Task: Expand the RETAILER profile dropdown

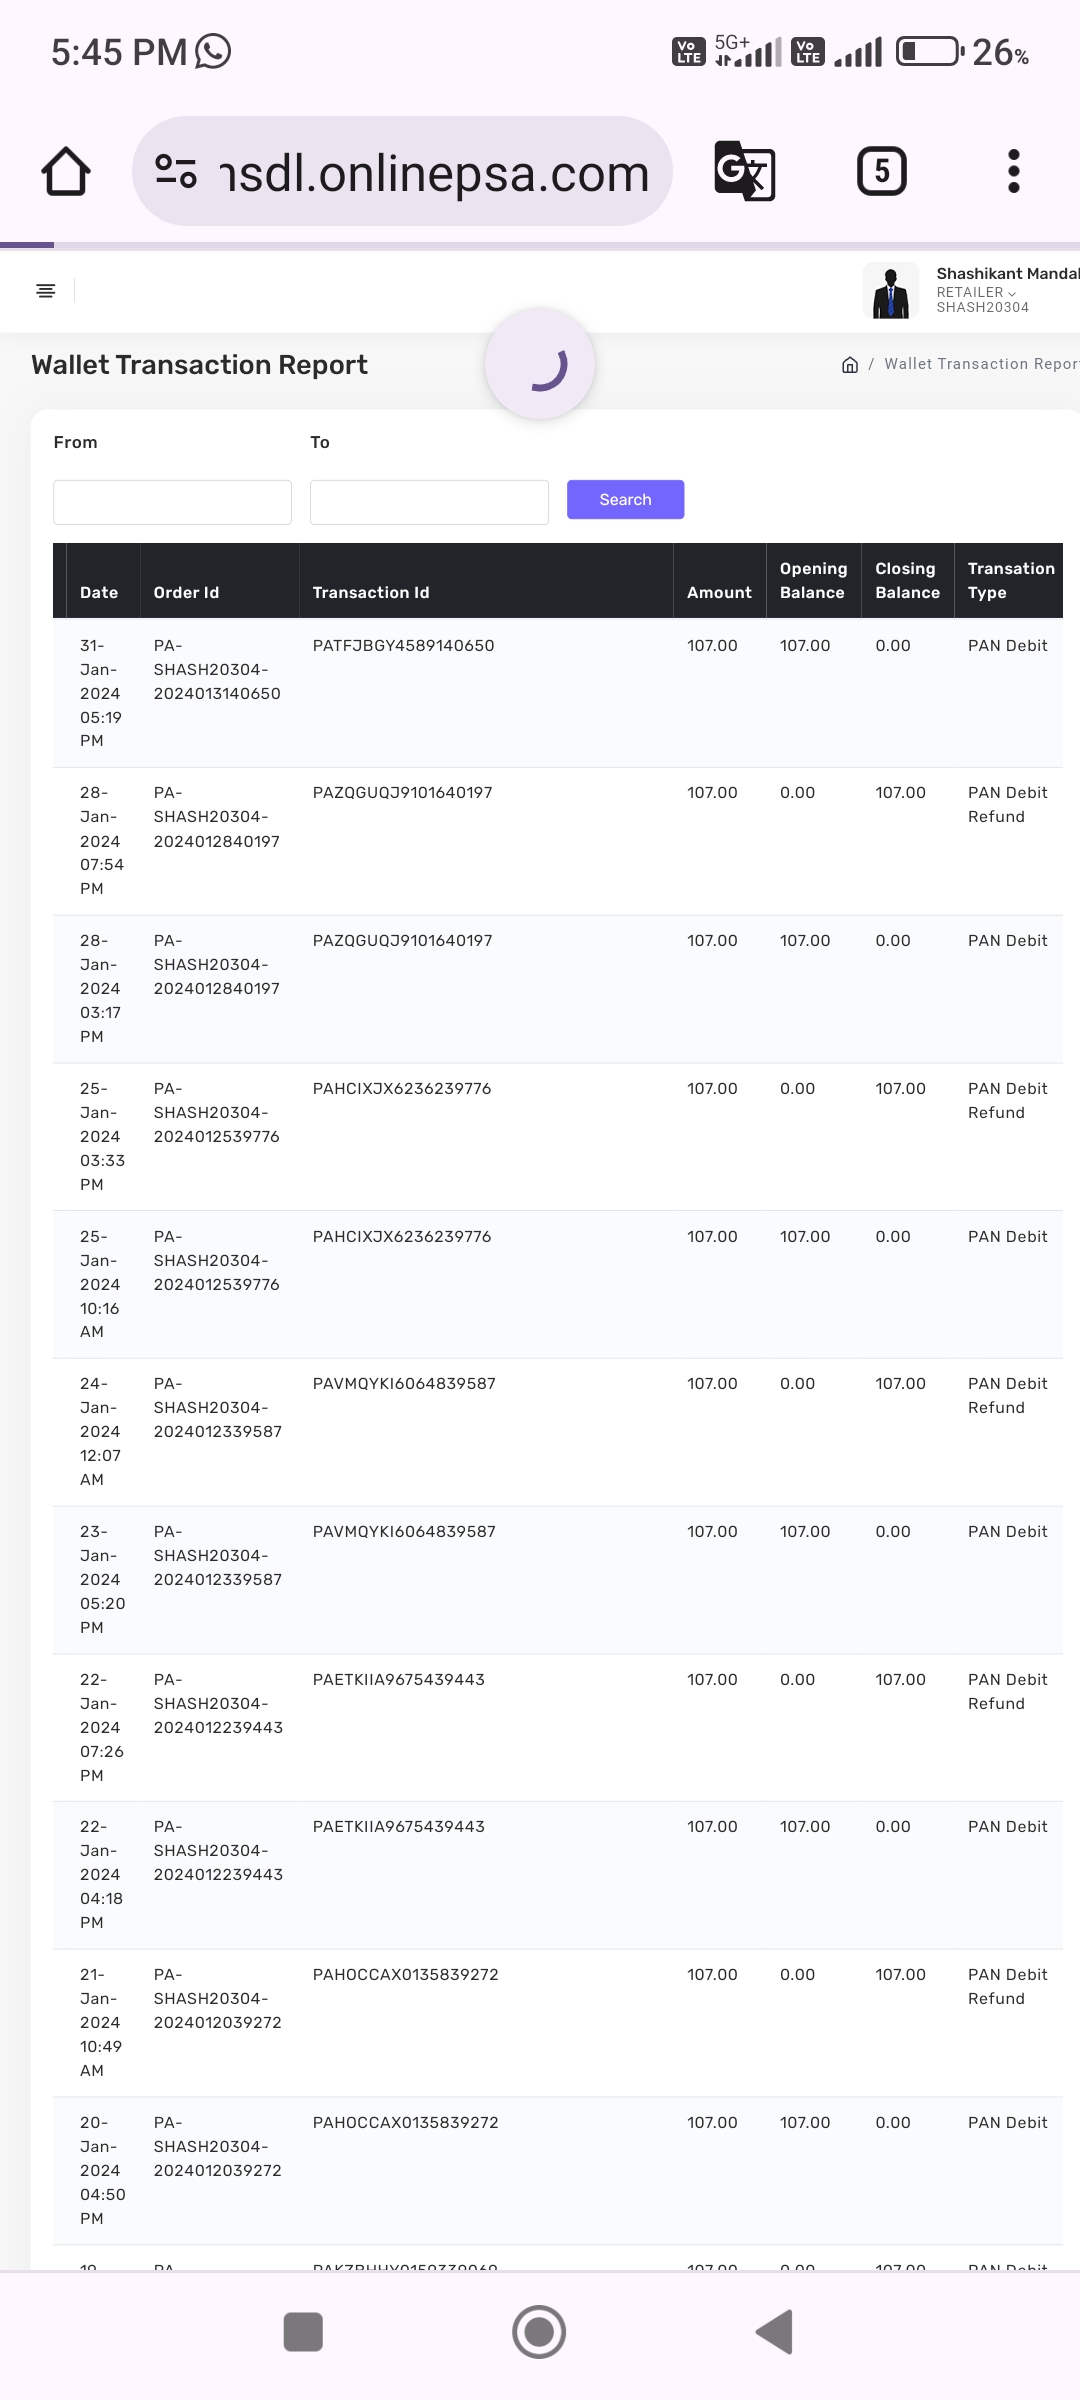Action: (x=976, y=292)
